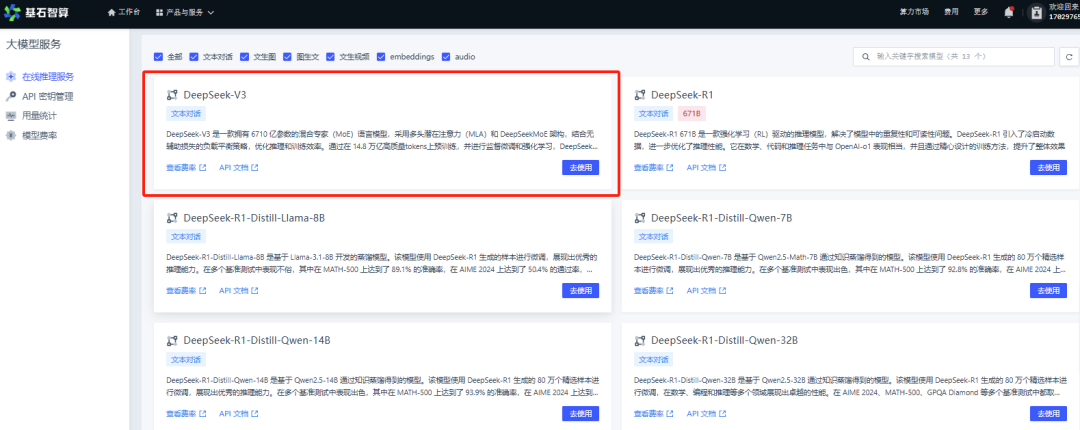
Task: Open 查看费率 for DeepSeek-R1-Distill-Qwen-7B
Action: (x=654, y=291)
